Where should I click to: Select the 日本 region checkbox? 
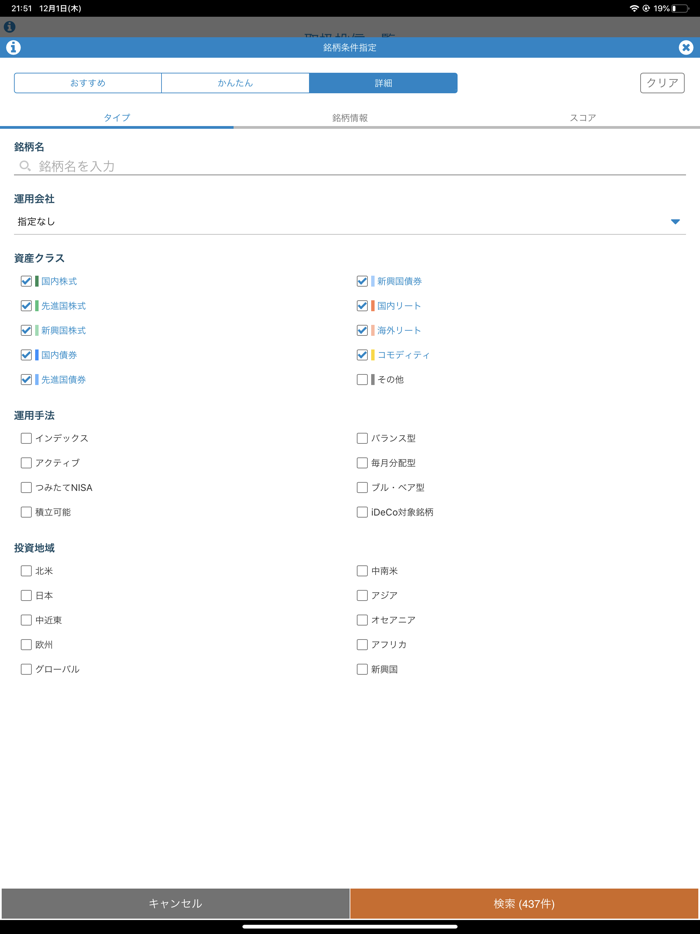coord(26,595)
